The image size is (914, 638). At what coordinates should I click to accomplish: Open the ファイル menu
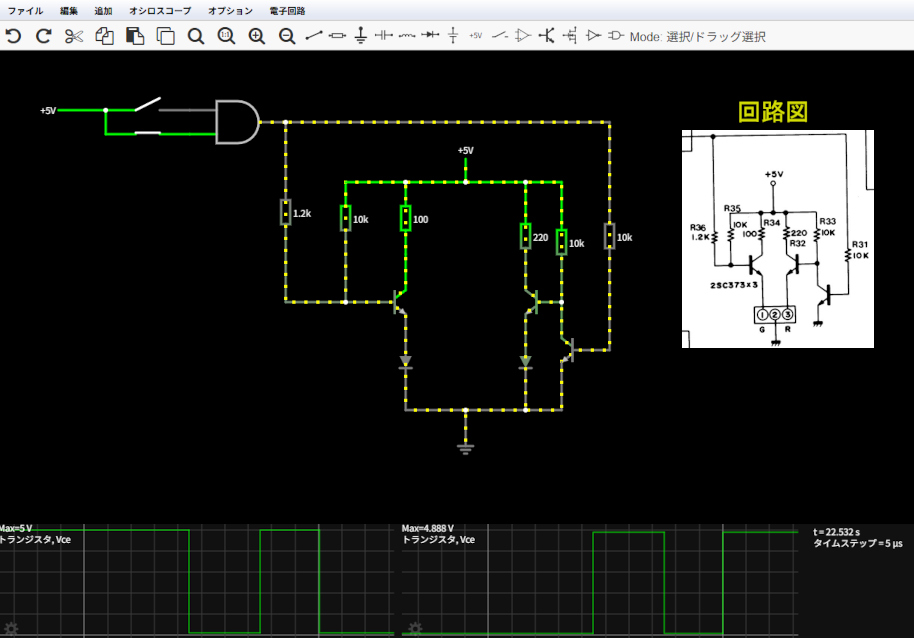pyautogui.click(x=25, y=10)
